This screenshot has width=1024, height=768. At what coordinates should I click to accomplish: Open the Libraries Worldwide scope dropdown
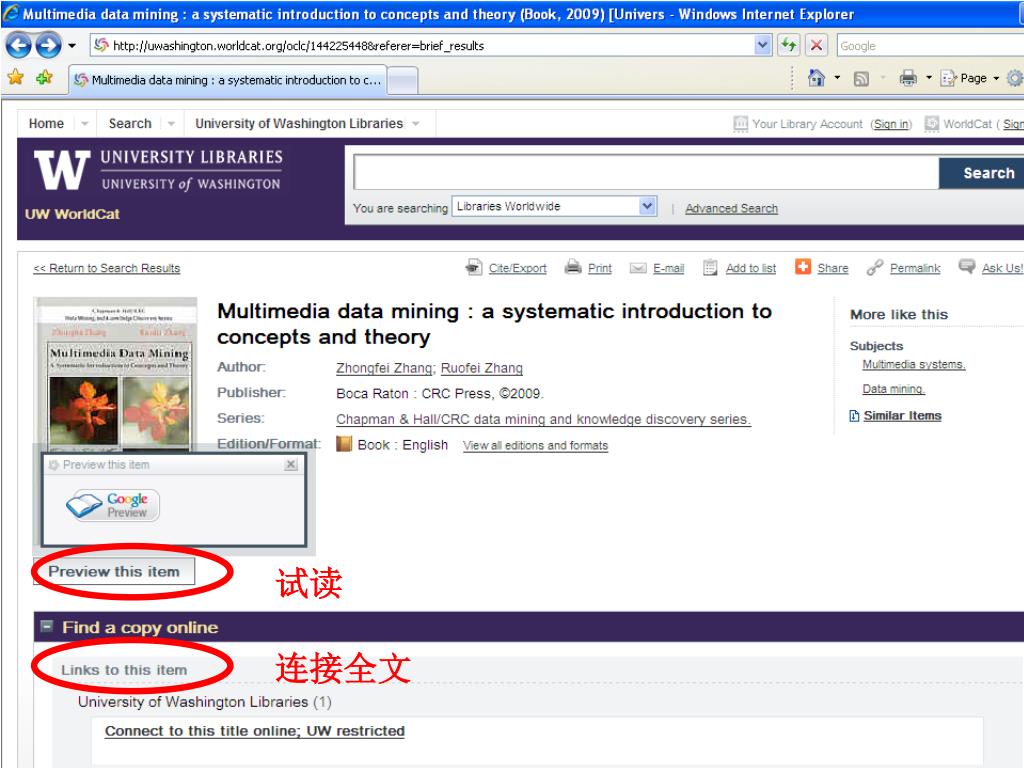[554, 206]
